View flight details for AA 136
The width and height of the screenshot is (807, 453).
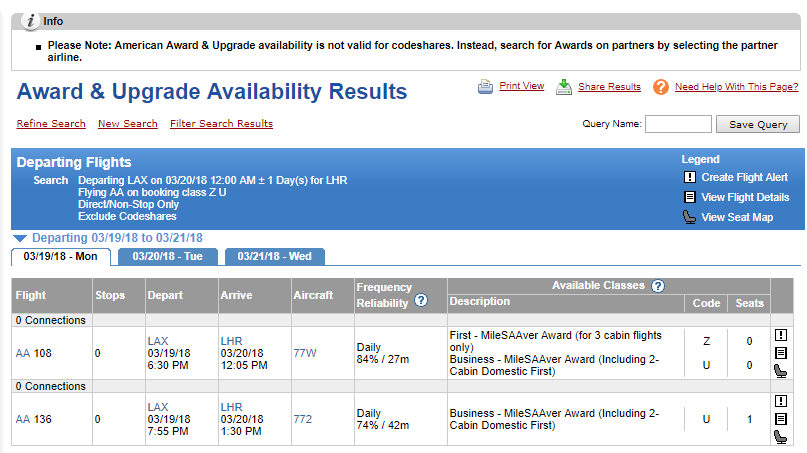point(780,419)
